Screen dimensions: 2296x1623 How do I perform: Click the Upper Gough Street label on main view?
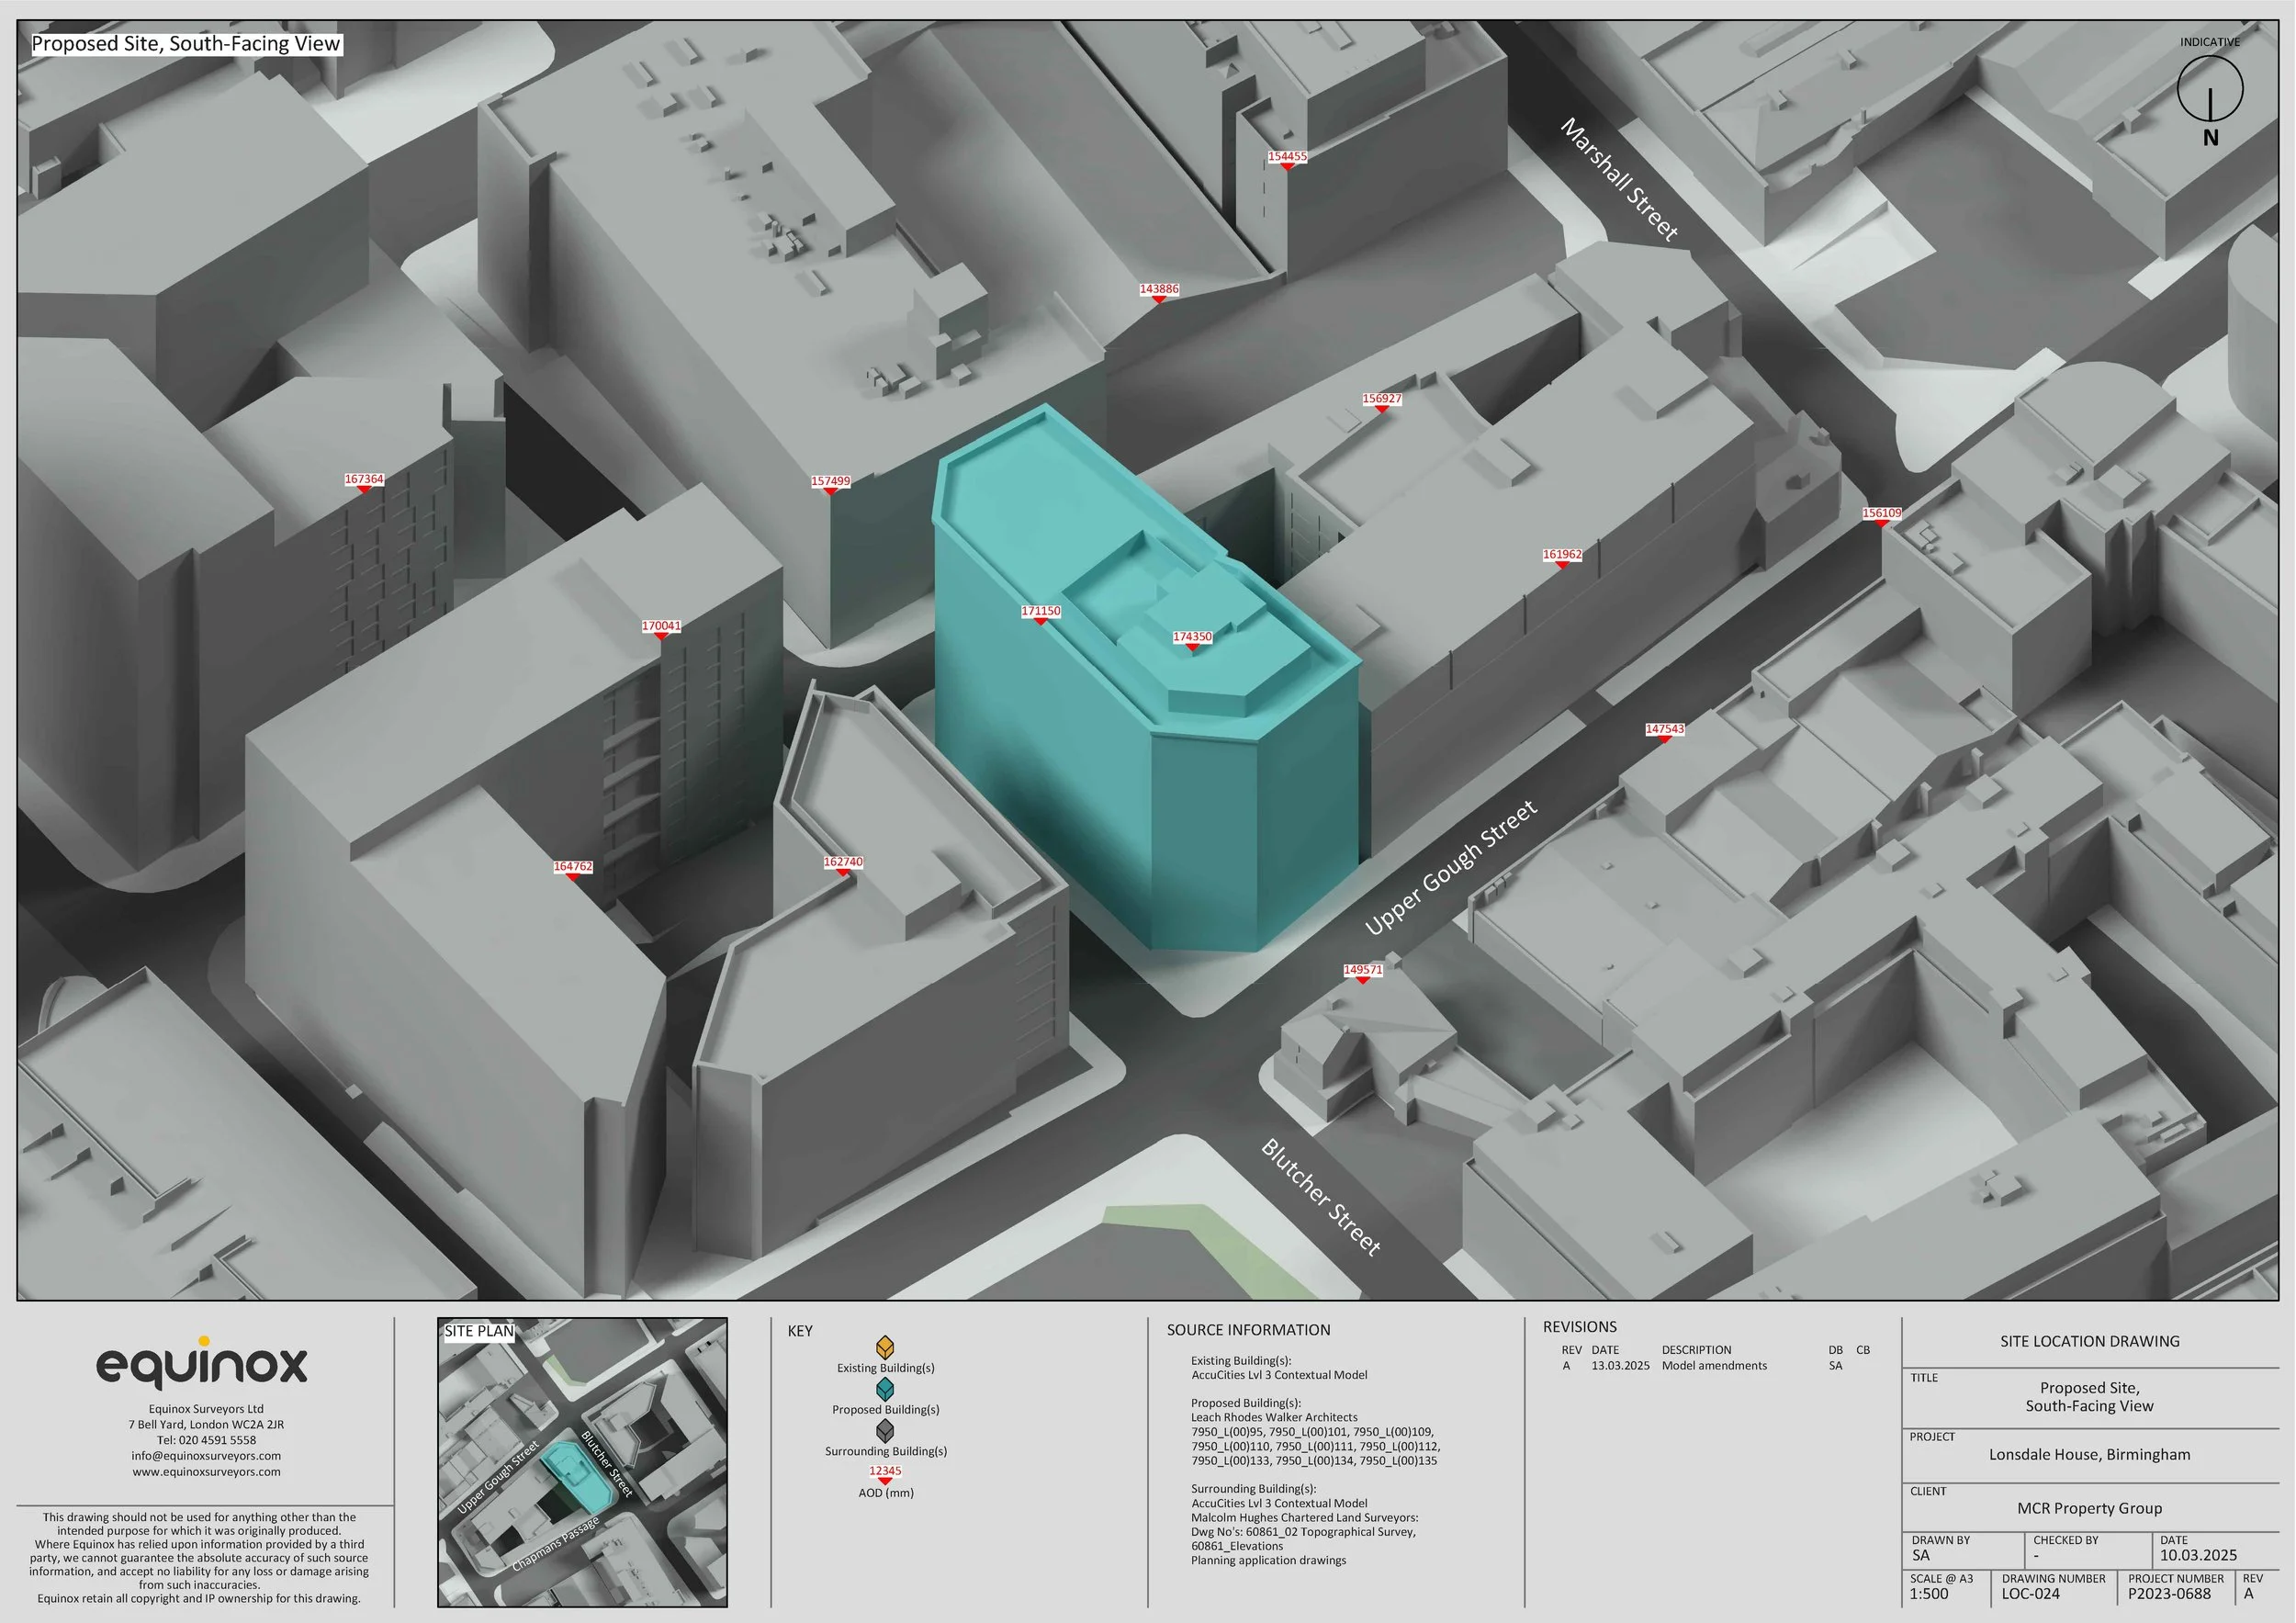(x=1451, y=868)
